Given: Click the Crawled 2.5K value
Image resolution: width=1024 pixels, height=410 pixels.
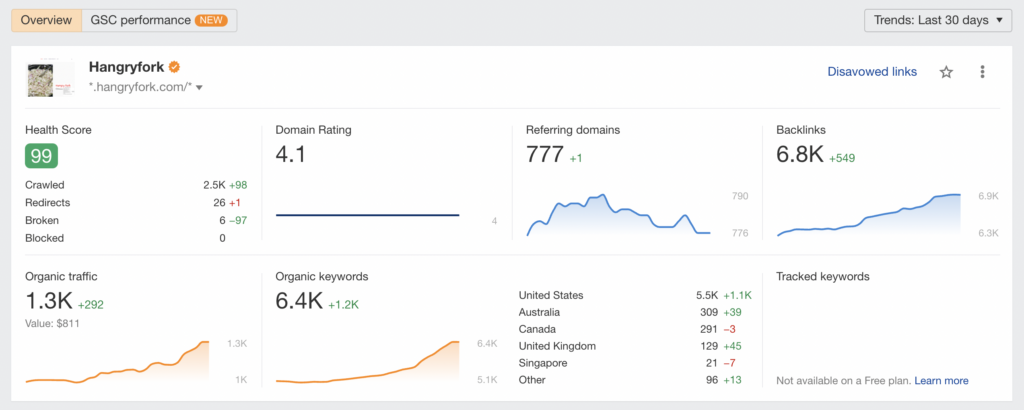Looking at the screenshot, I should pyautogui.click(x=214, y=185).
